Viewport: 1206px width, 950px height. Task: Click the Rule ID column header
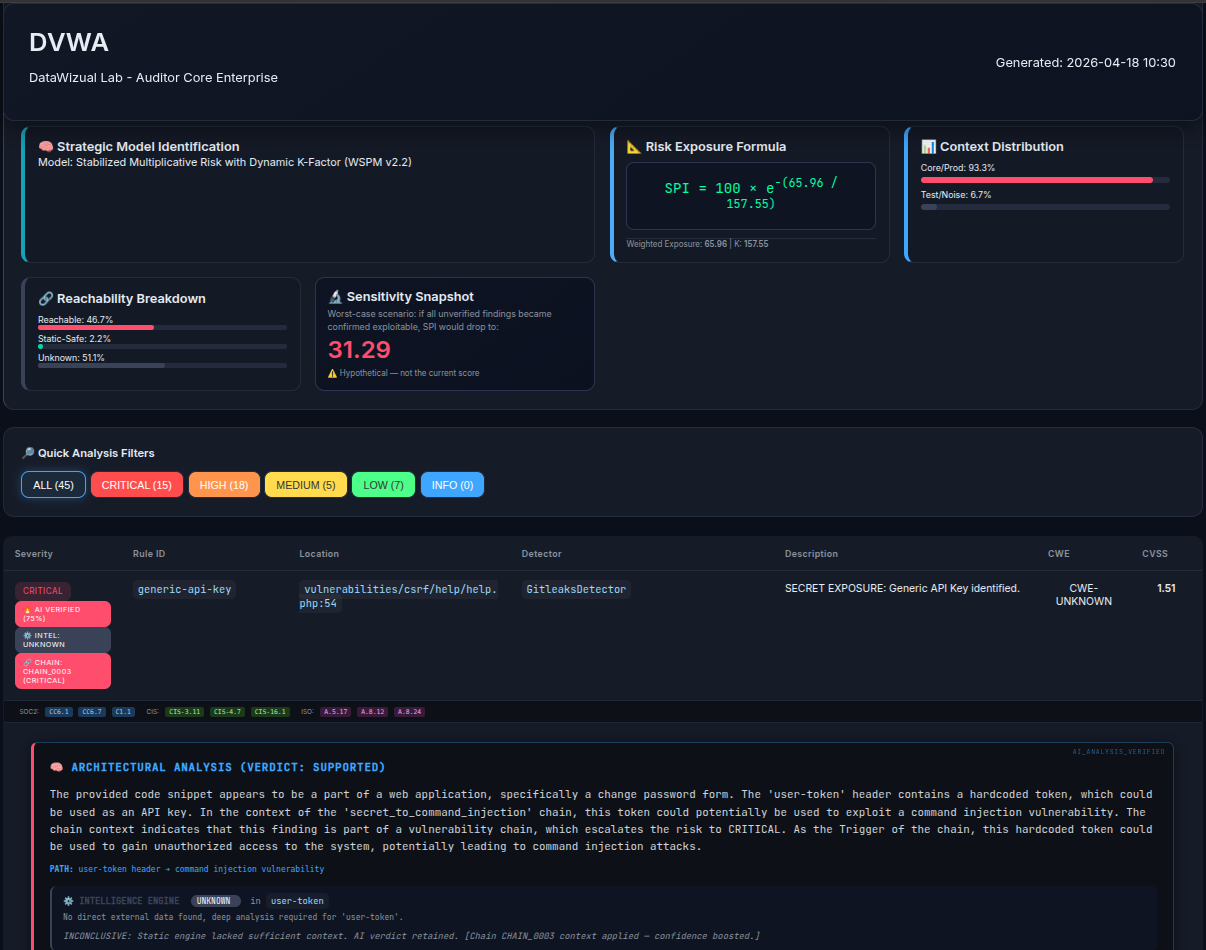click(149, 554)
